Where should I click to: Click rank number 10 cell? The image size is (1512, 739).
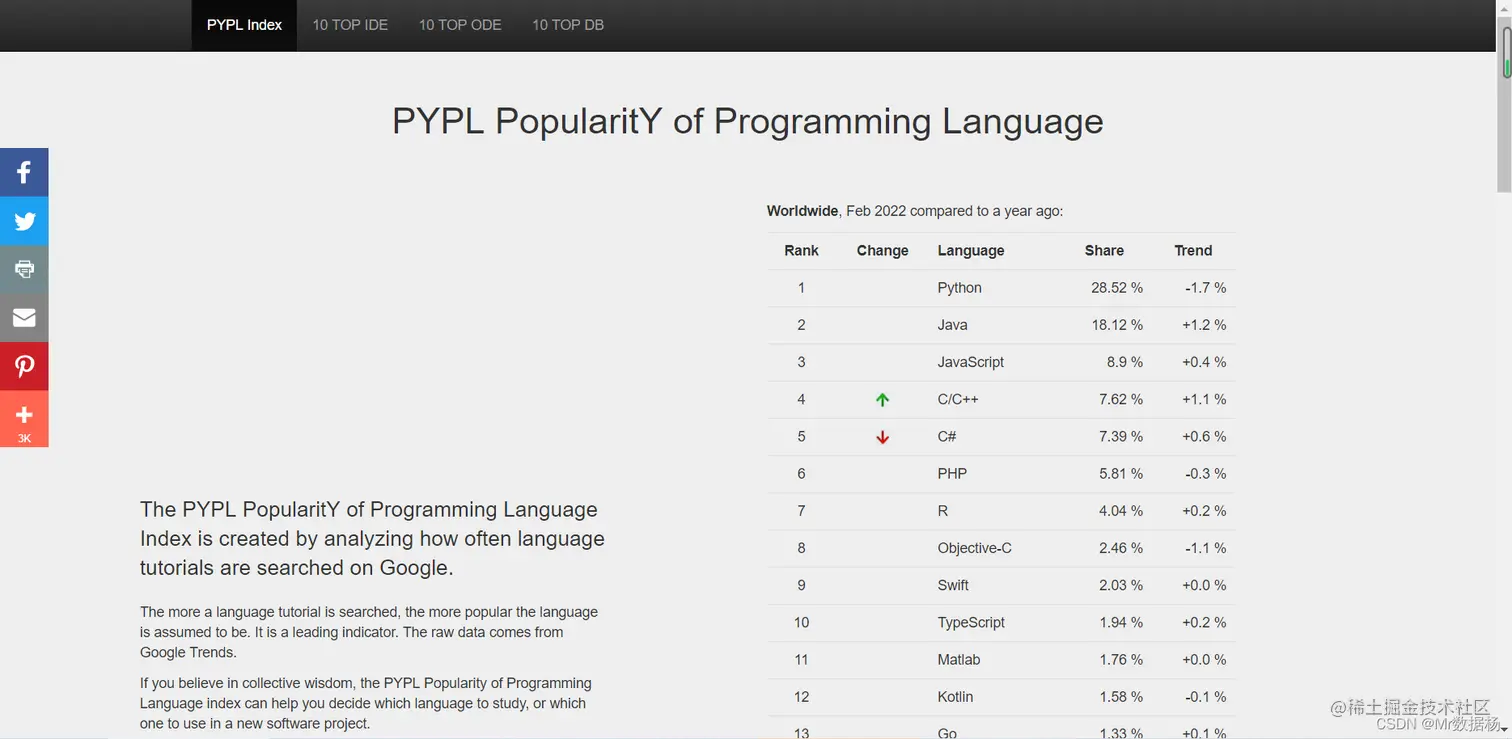(801, 622)
